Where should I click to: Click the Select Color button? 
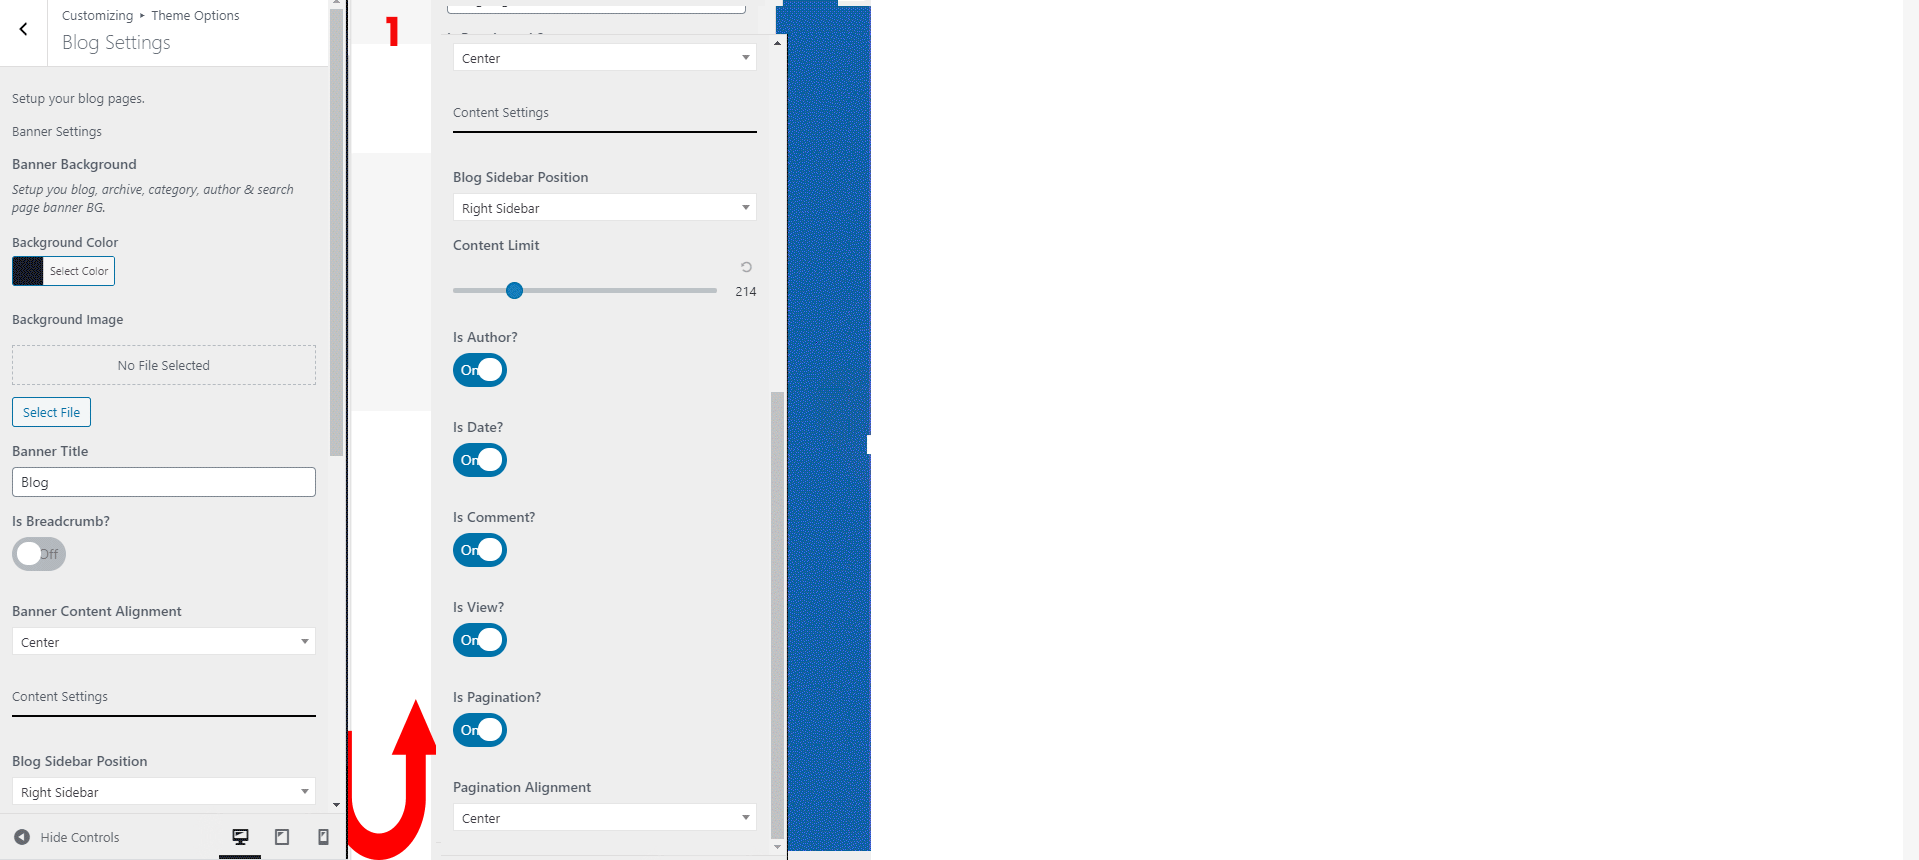79,271
